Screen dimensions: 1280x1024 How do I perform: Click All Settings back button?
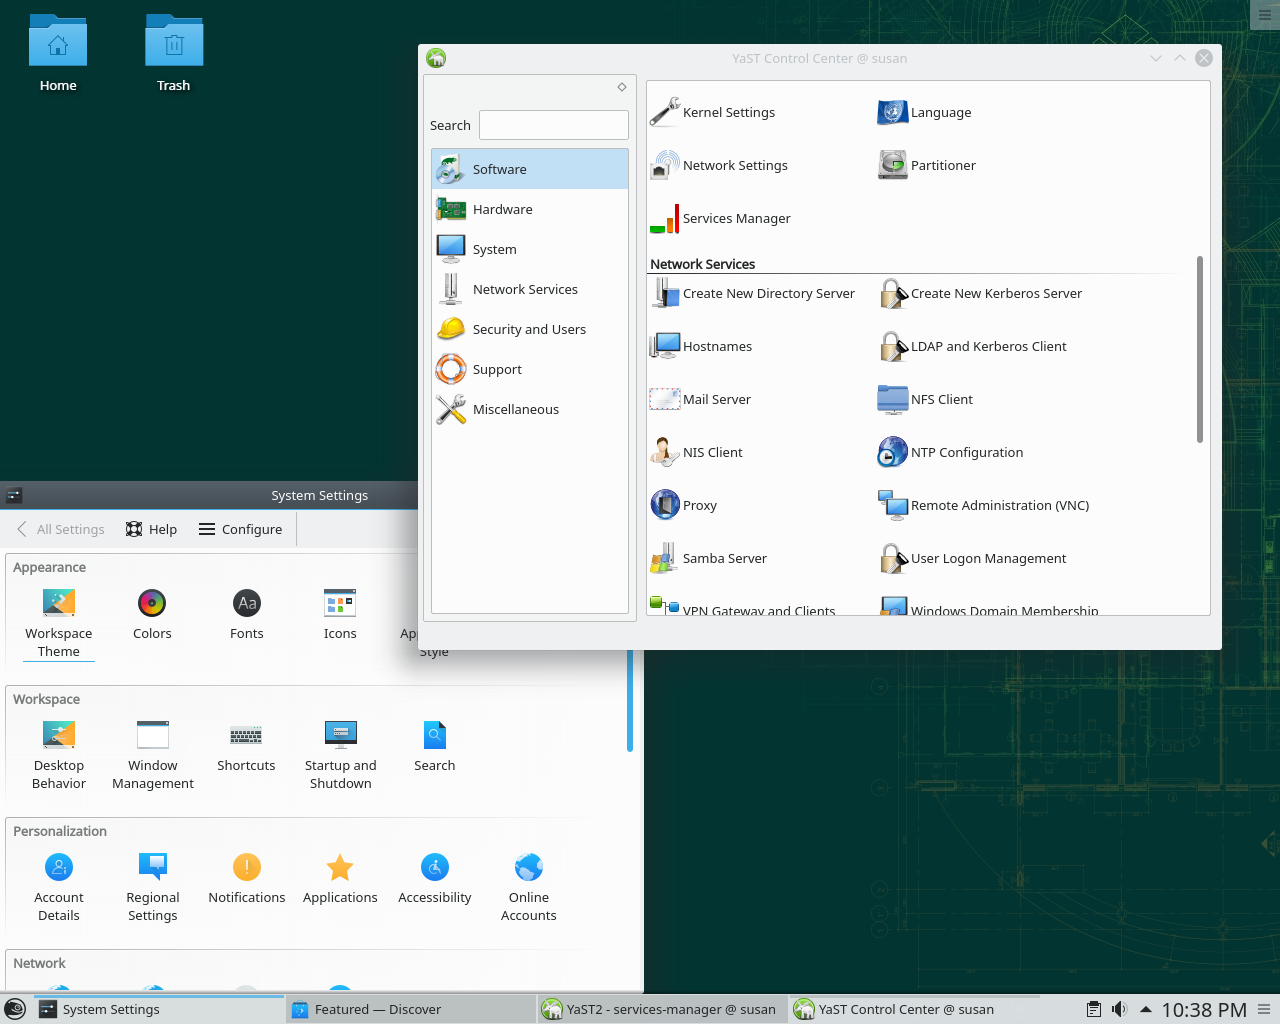61,529
